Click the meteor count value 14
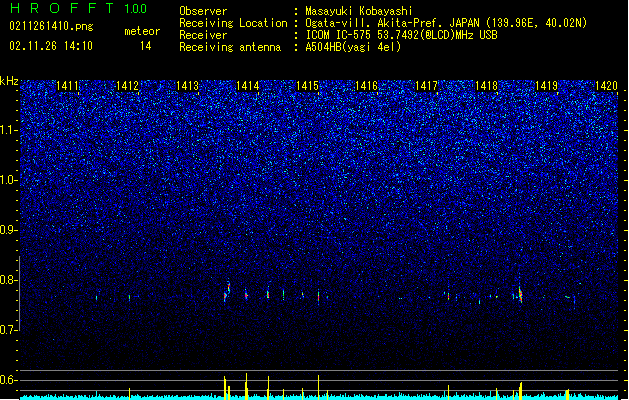Image resolution: width=629 pixels, height=400 pixels. click(146, 46)
